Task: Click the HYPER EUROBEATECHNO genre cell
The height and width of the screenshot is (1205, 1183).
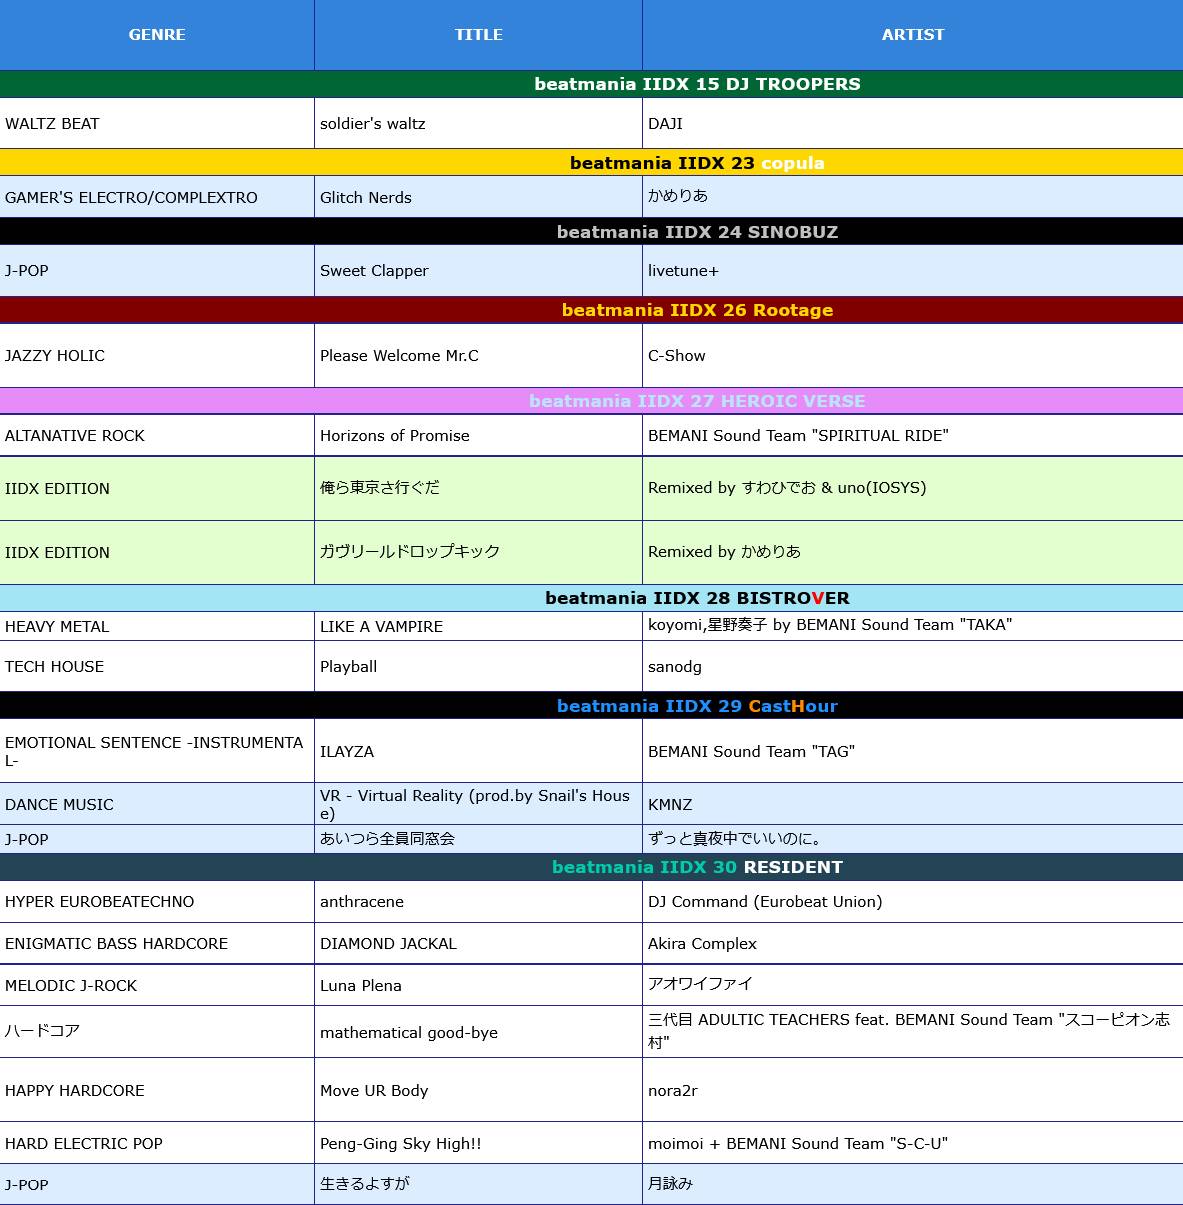Action: pyautogui.click(x=157, y=901)
